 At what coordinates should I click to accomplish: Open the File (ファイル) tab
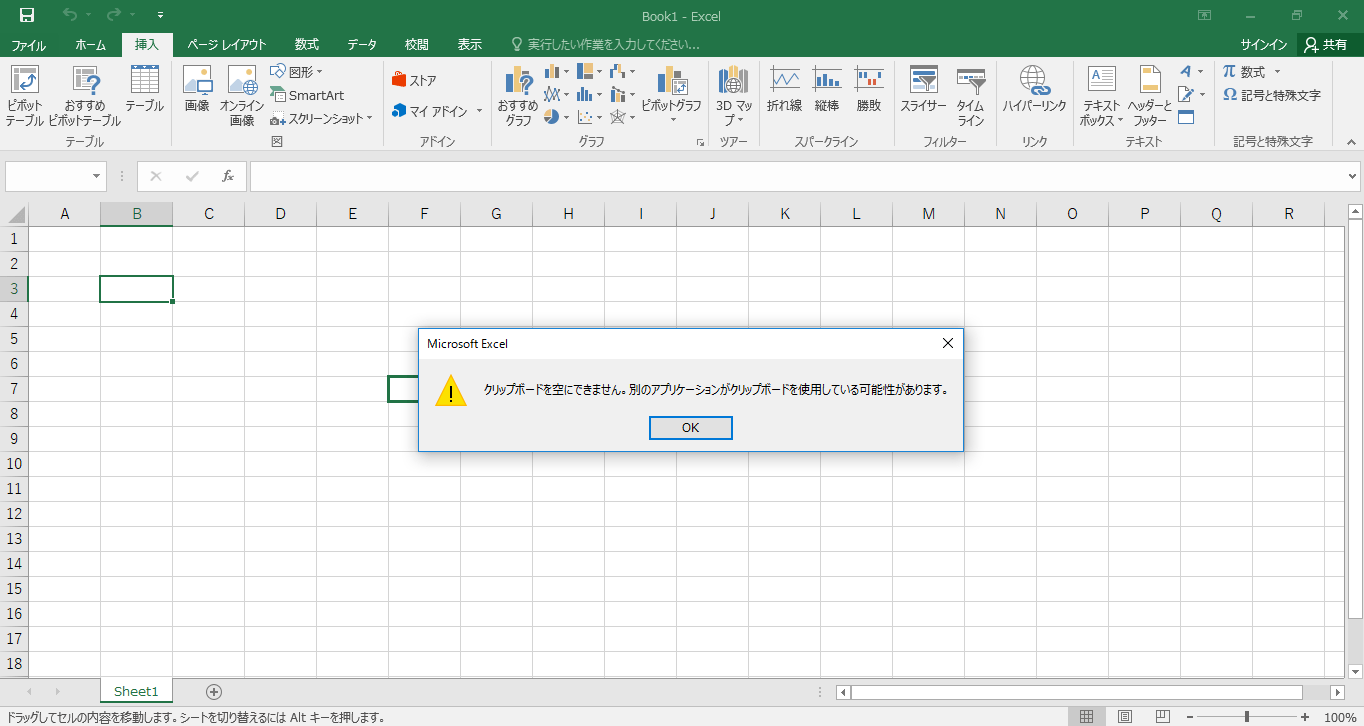28,45
